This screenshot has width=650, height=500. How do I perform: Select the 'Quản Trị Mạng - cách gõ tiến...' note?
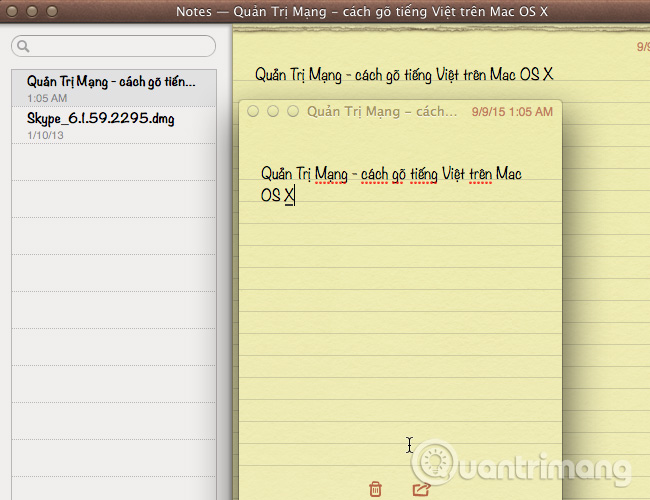(x=114, y=88)
